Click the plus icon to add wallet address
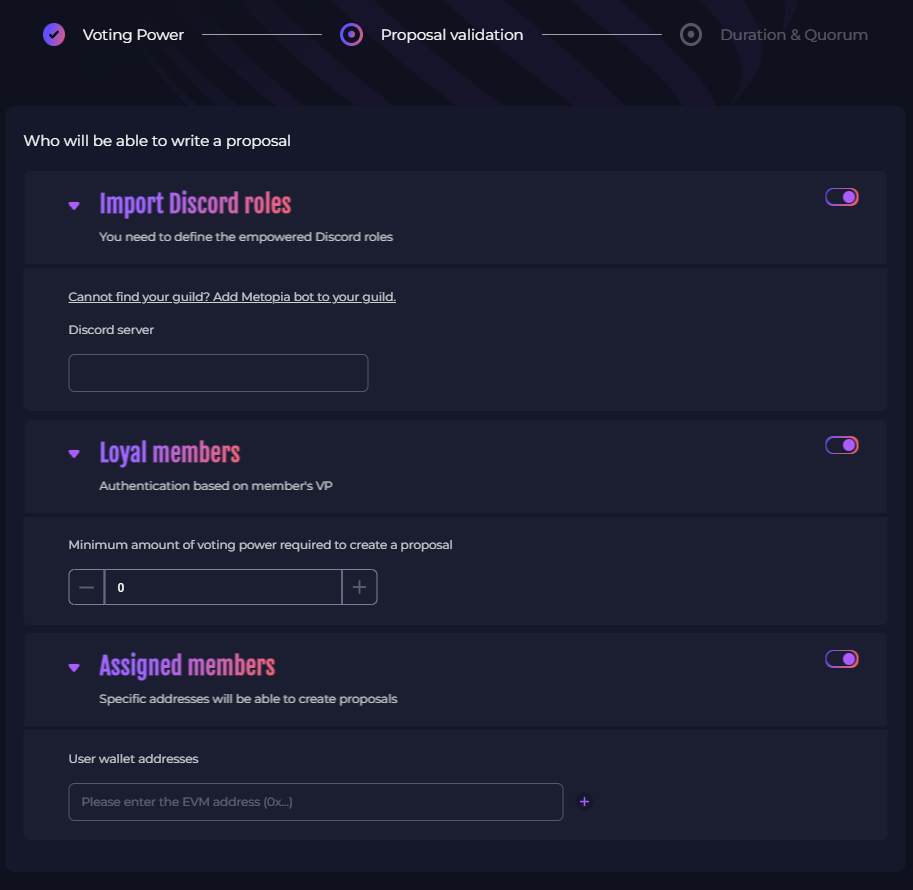This screenshot has width=913, height=890. pos(585,801)
